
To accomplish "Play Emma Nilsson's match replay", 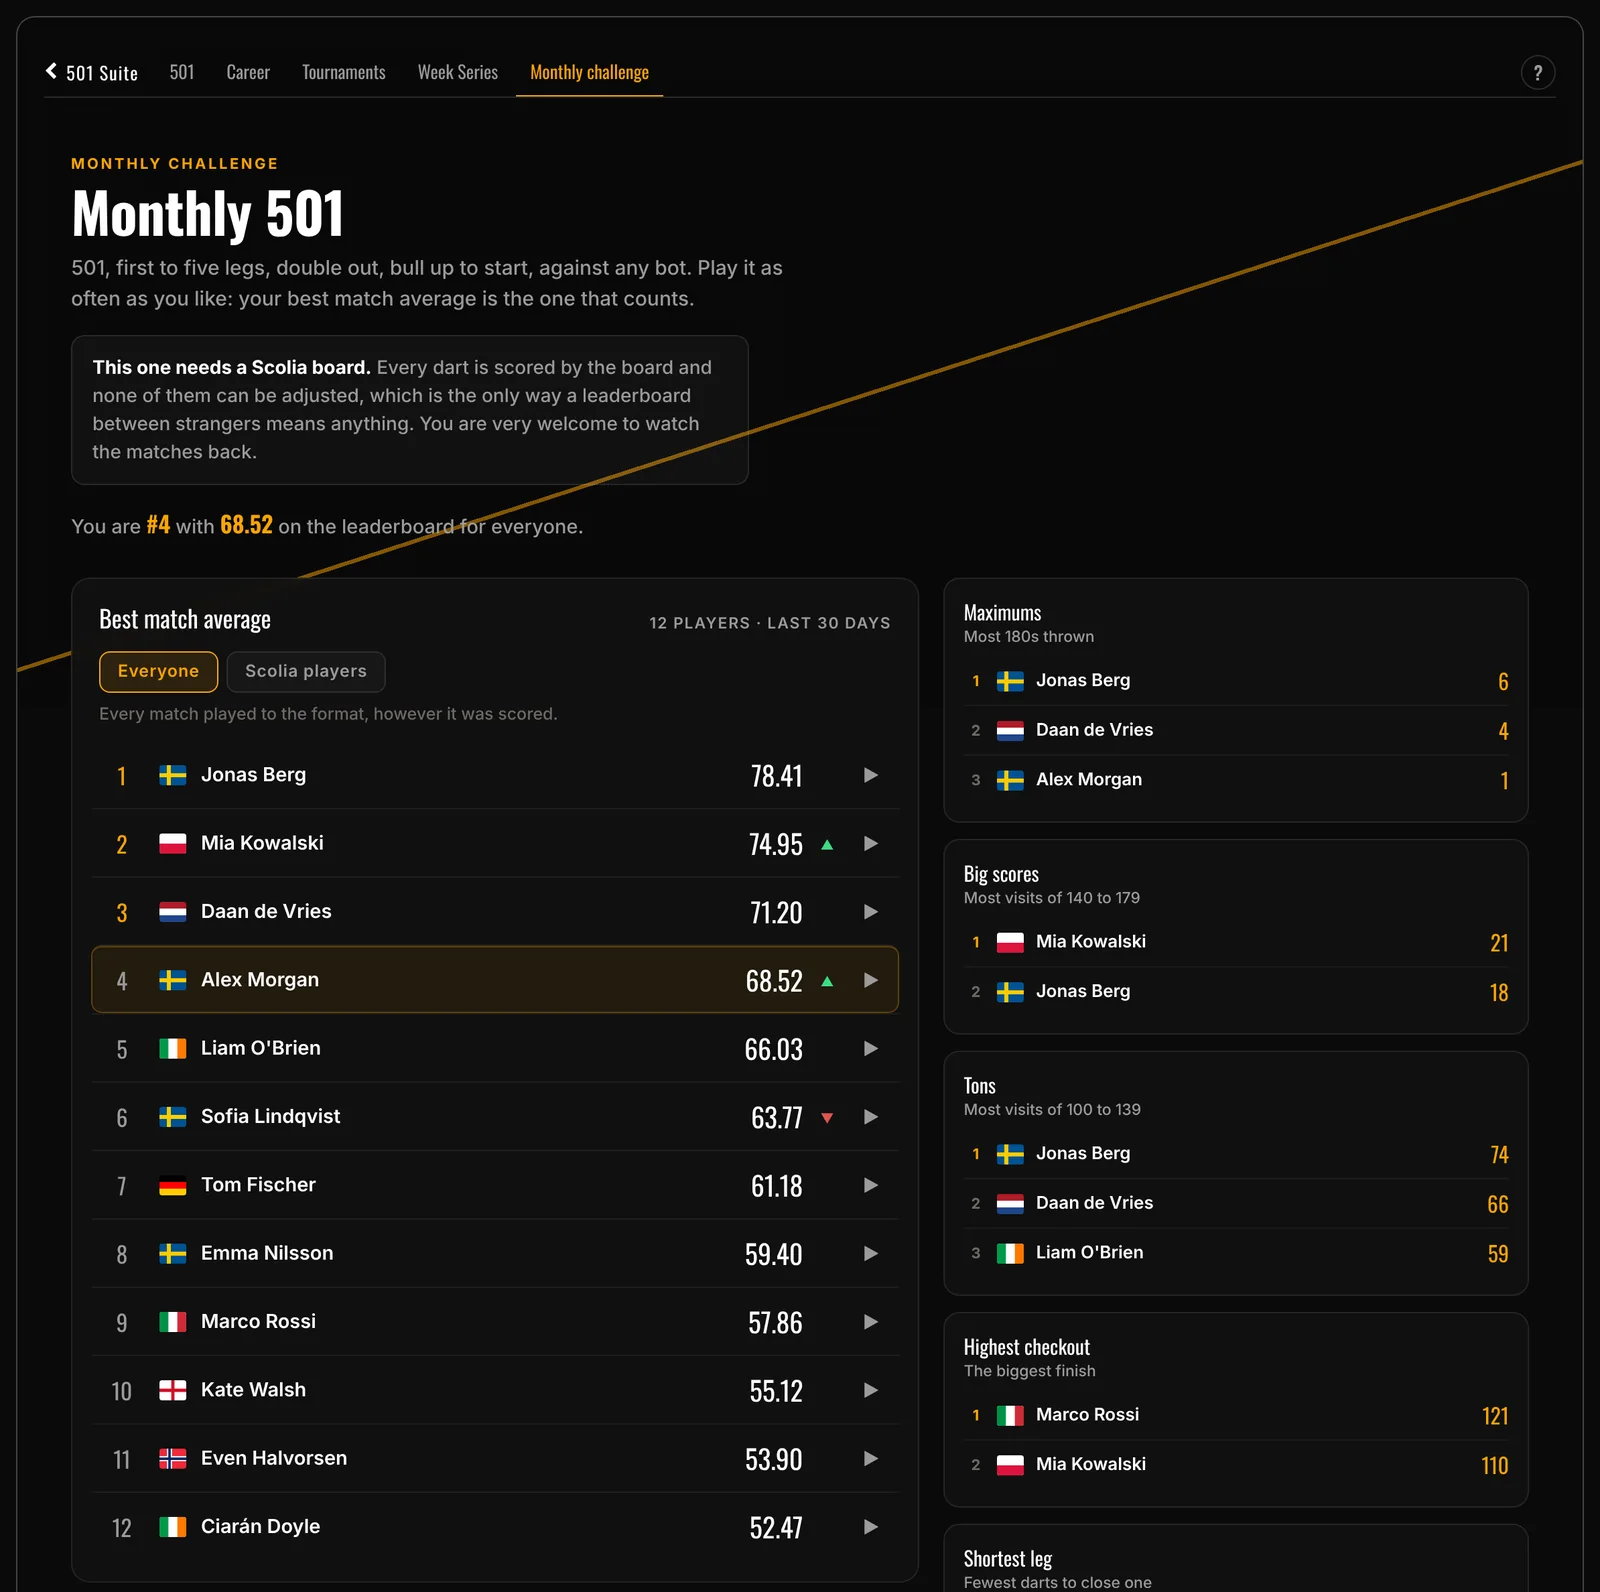I will coord(871,1254).
